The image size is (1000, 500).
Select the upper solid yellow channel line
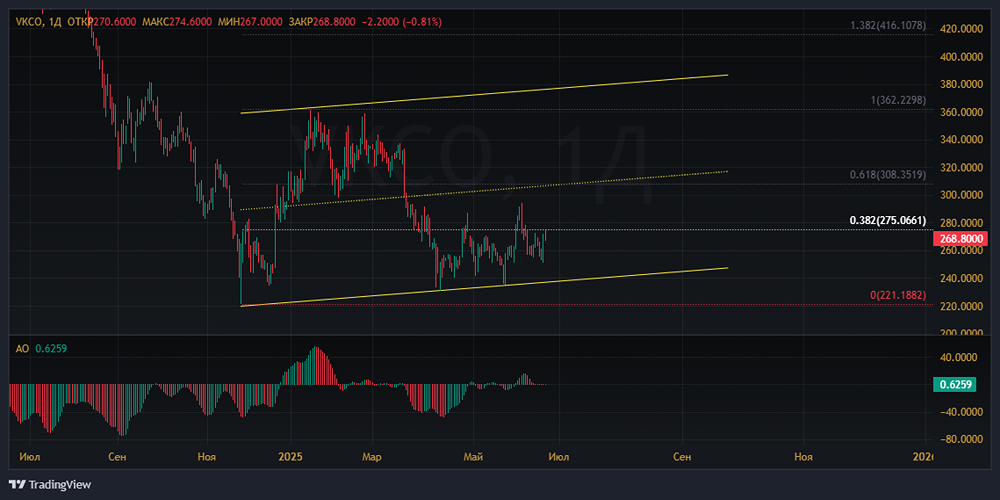(x=485, y=94)
